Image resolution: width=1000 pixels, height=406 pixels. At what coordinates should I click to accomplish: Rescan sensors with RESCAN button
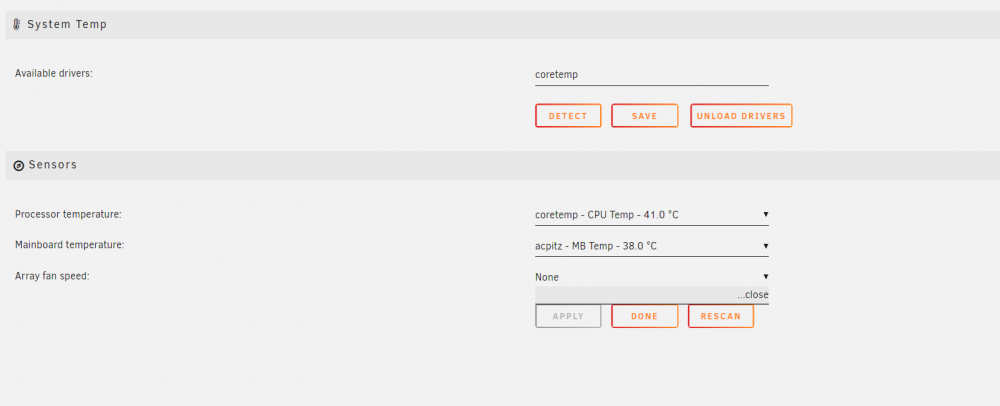[721, 316]
